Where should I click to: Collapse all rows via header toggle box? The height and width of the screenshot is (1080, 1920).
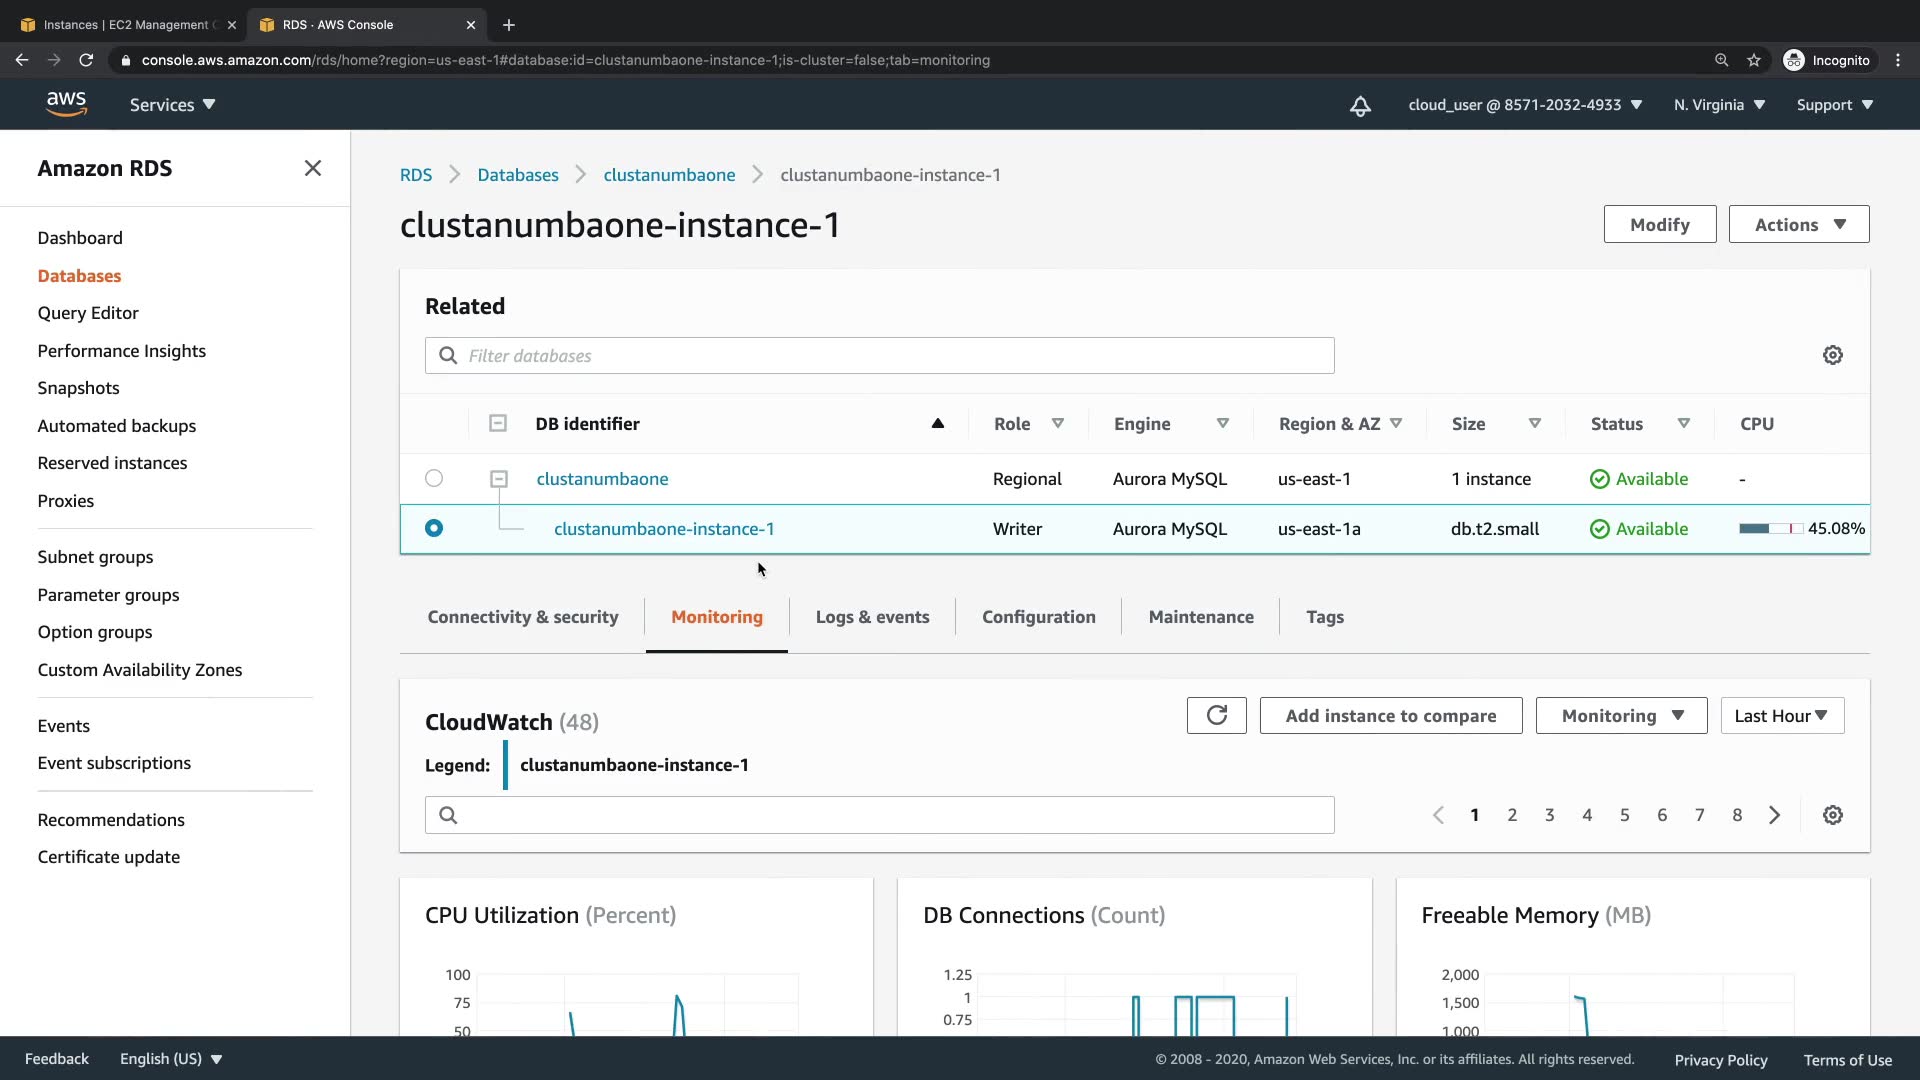pyautogui.click(x=497, y=424)
